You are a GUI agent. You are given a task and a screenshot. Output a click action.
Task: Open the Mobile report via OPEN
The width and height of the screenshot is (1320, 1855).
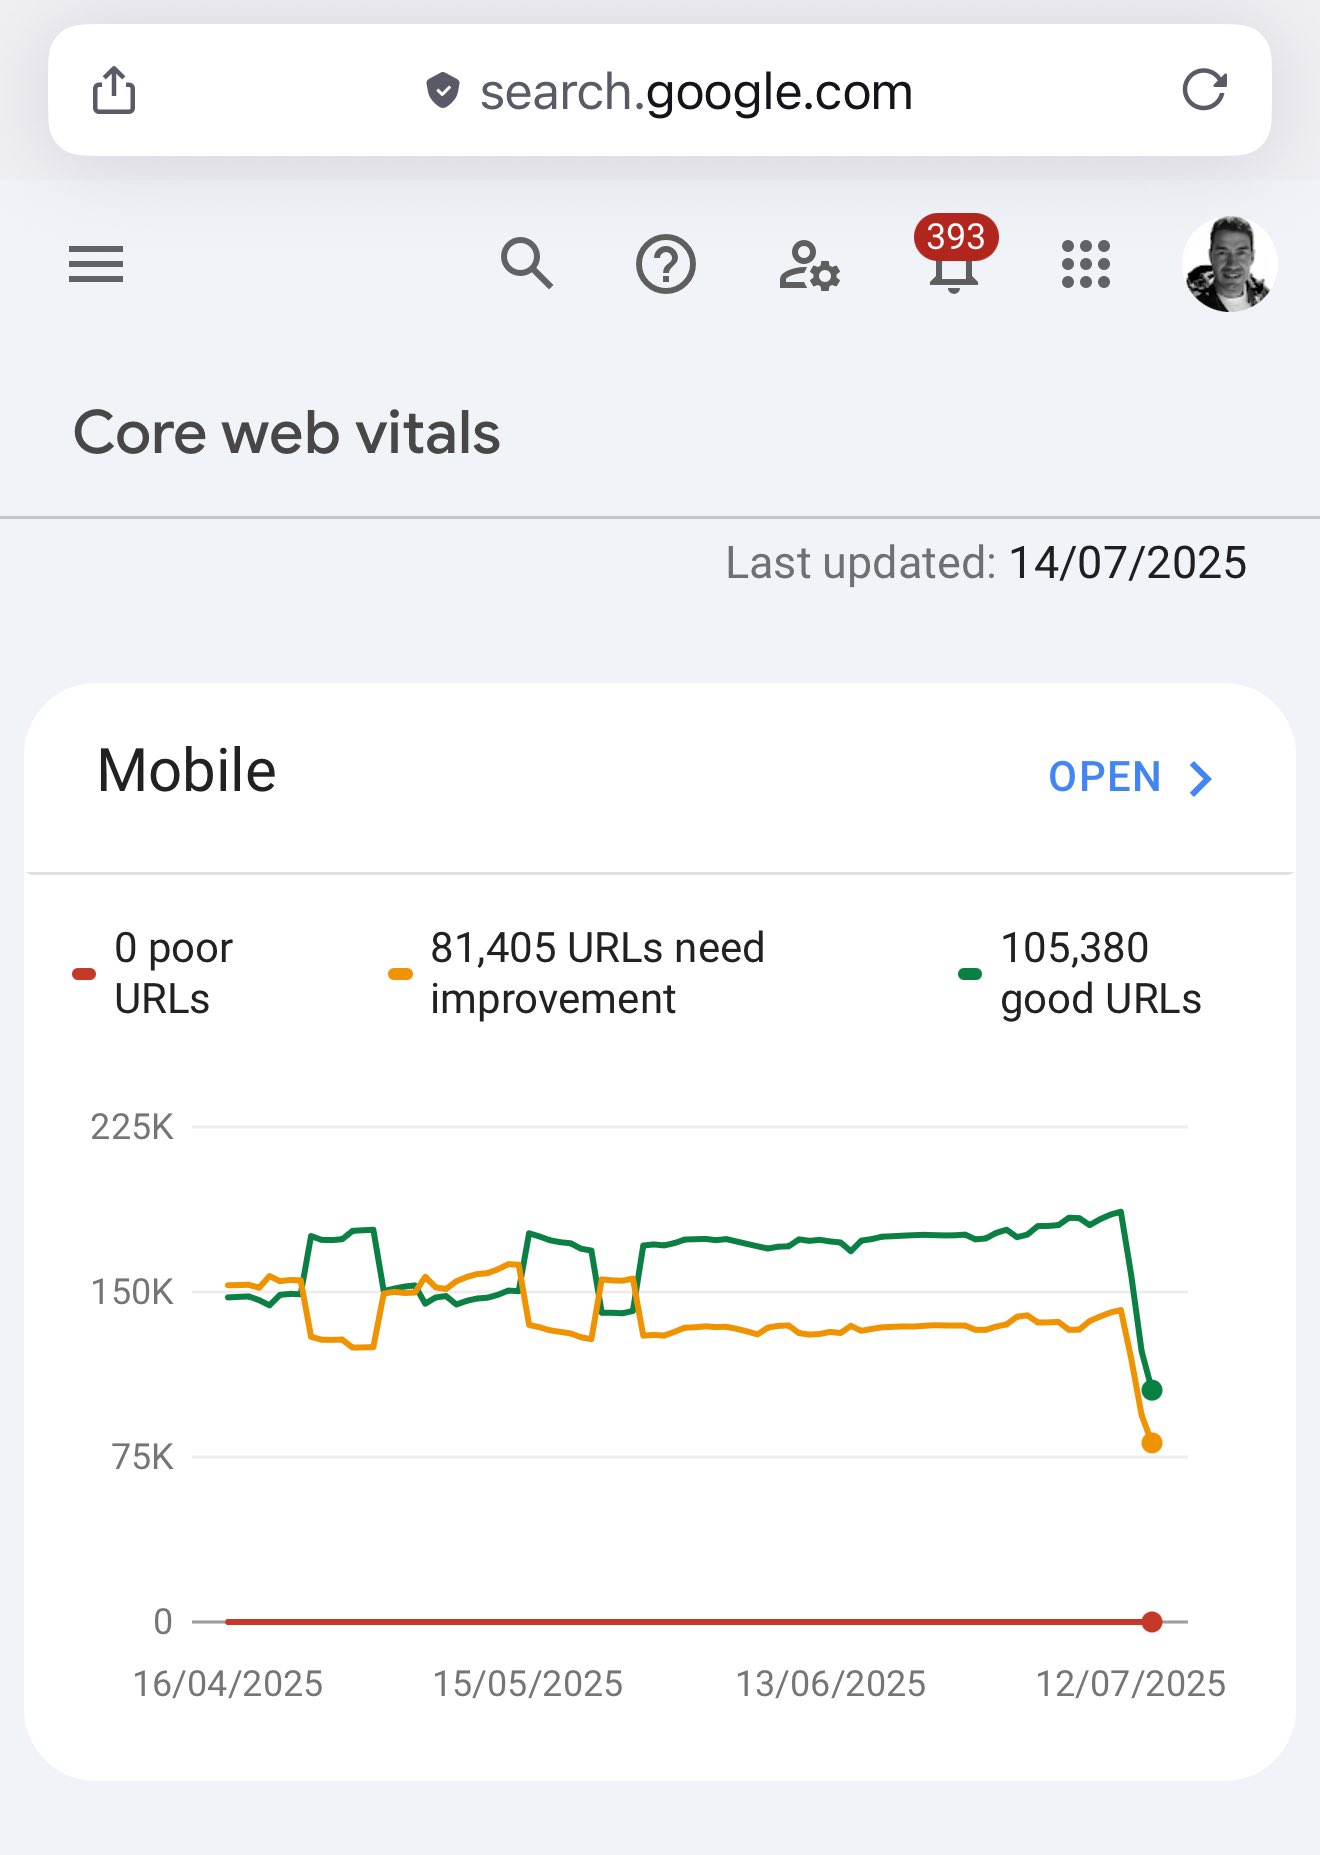point(1105,777)
